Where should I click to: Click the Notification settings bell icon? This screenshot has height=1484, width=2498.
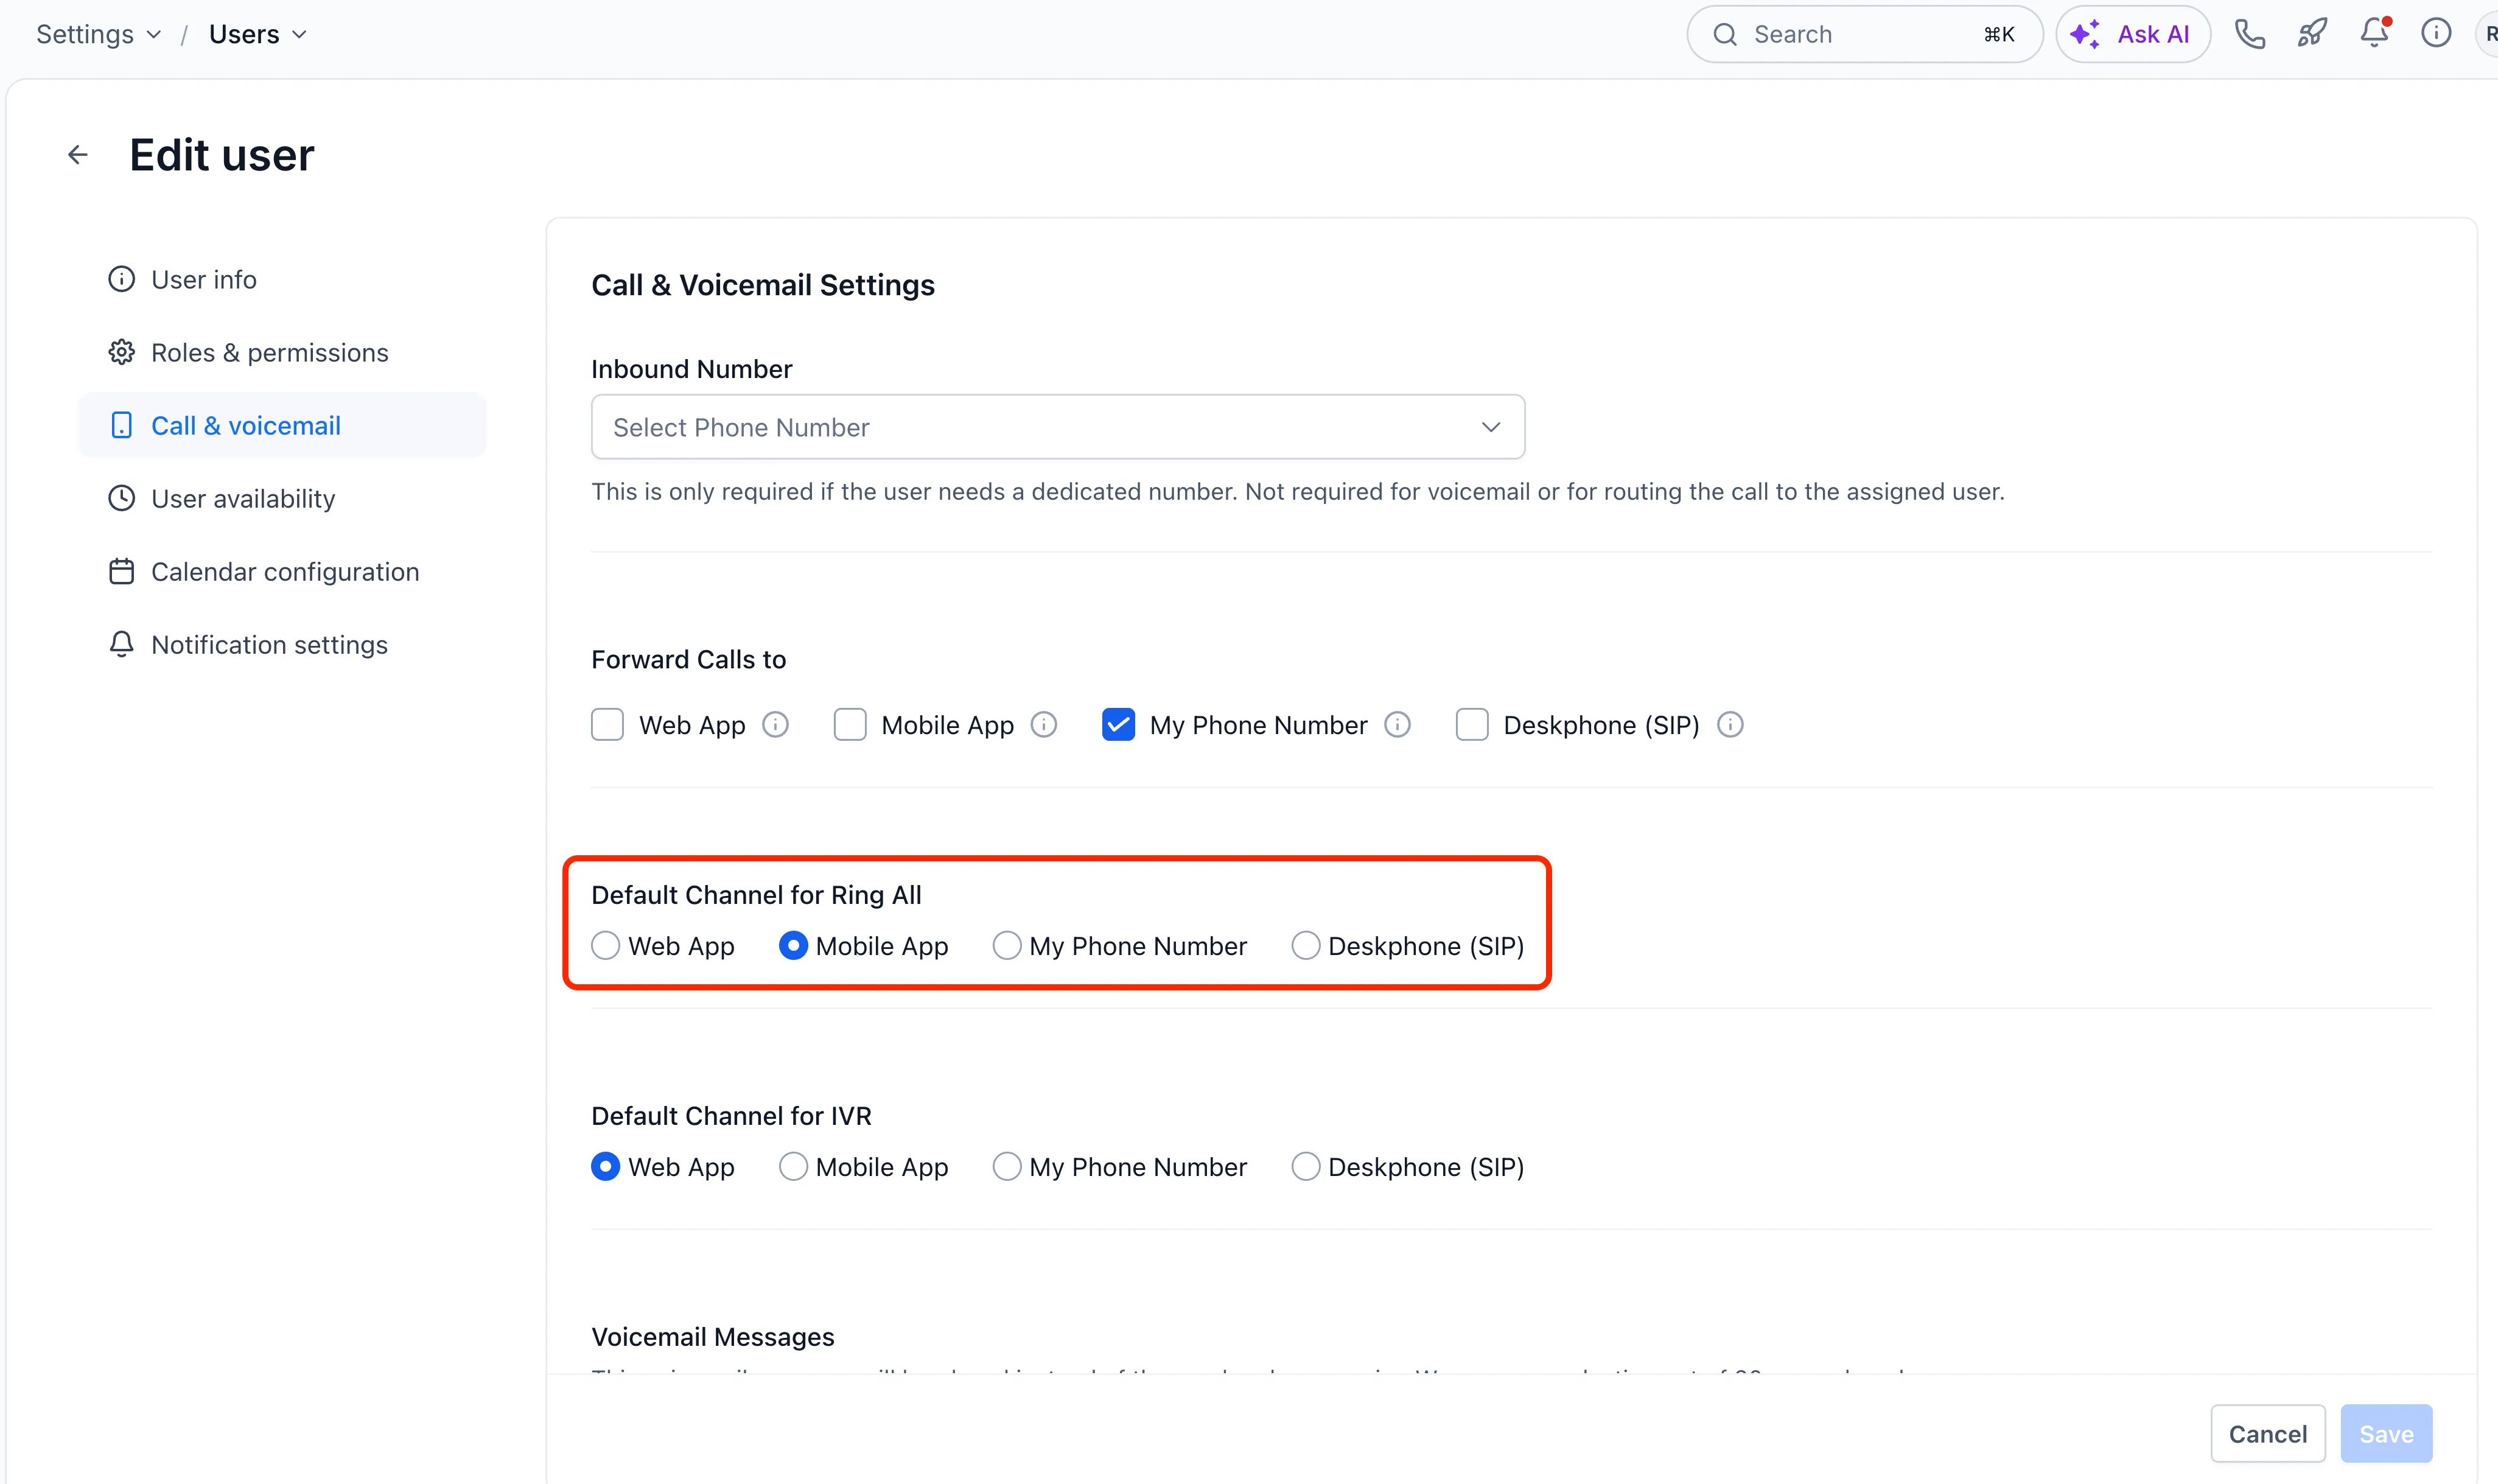click(122, 644)
